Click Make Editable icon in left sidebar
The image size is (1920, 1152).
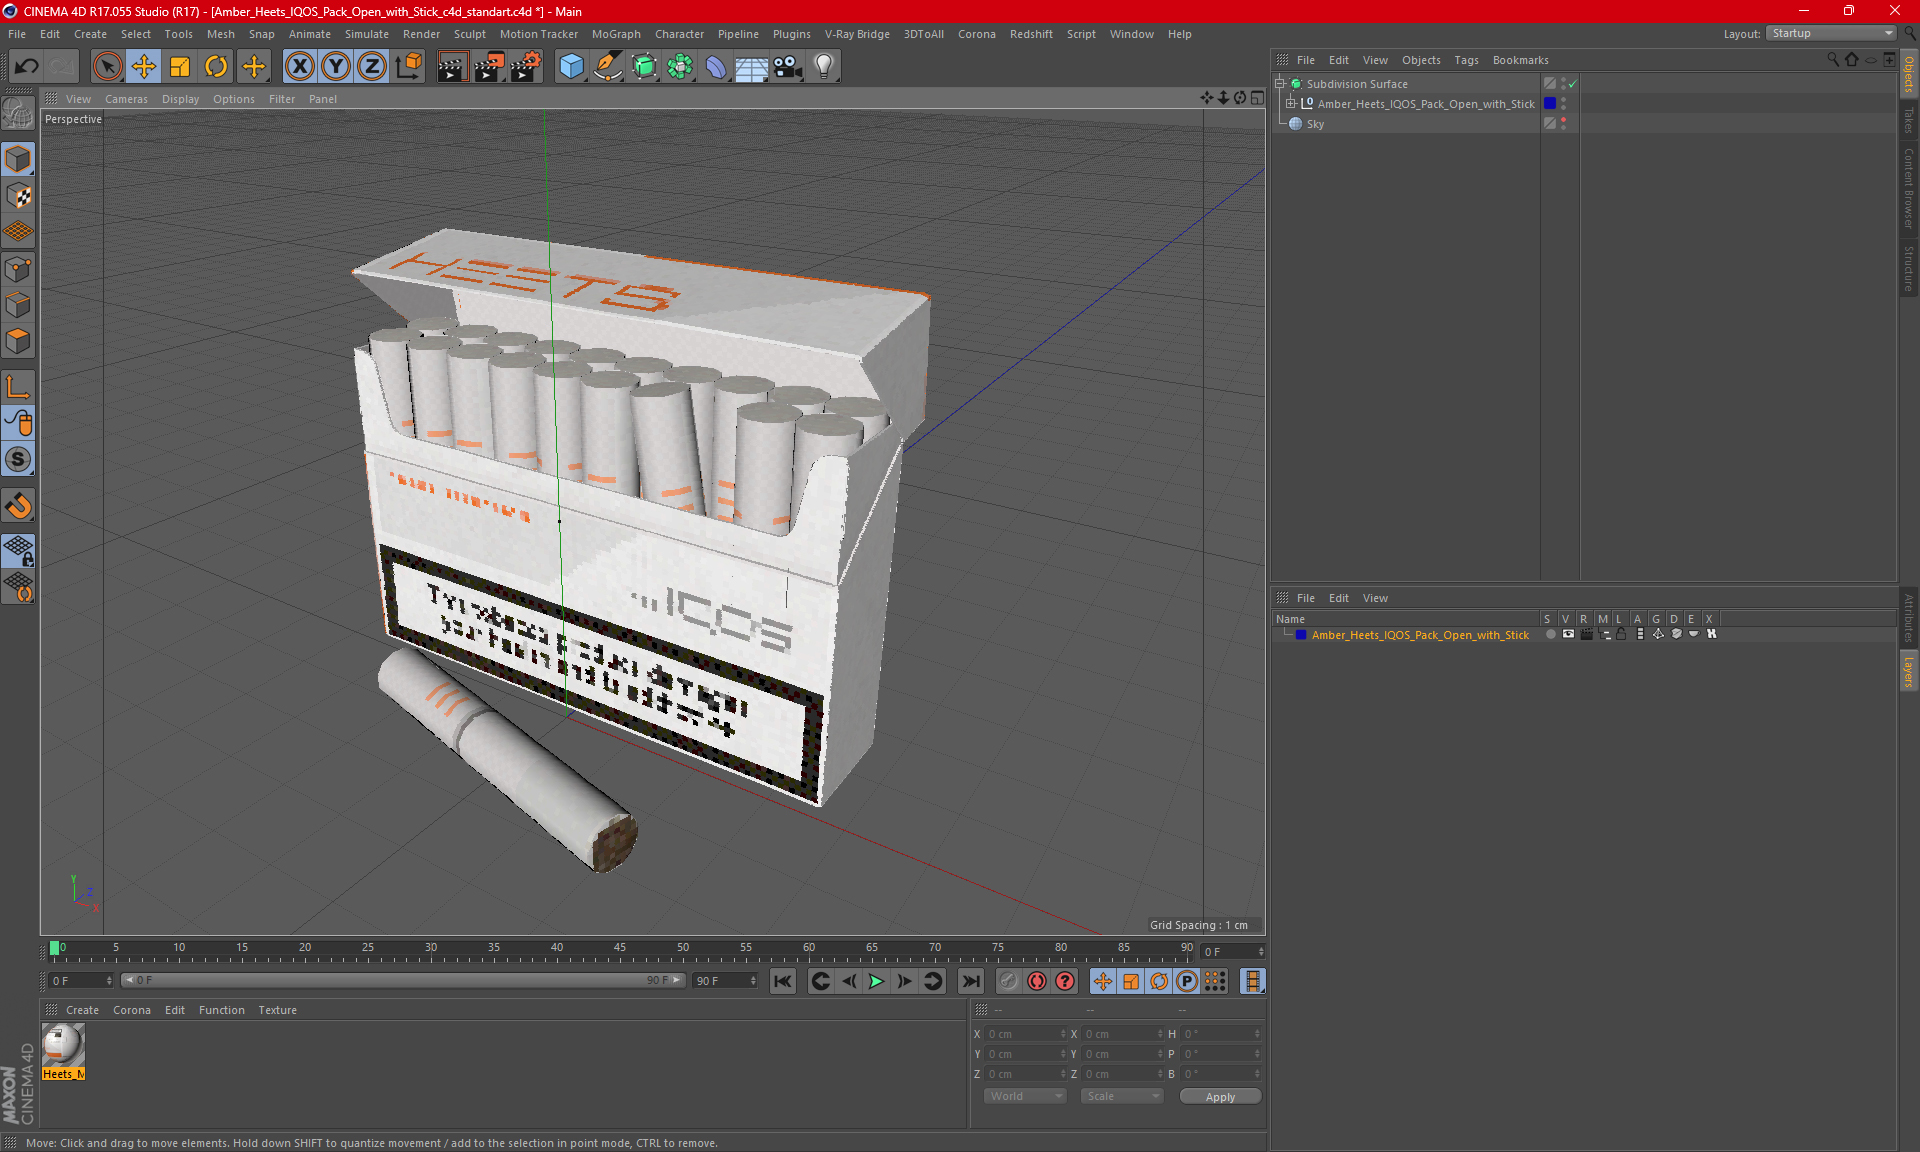coord(18,113)
